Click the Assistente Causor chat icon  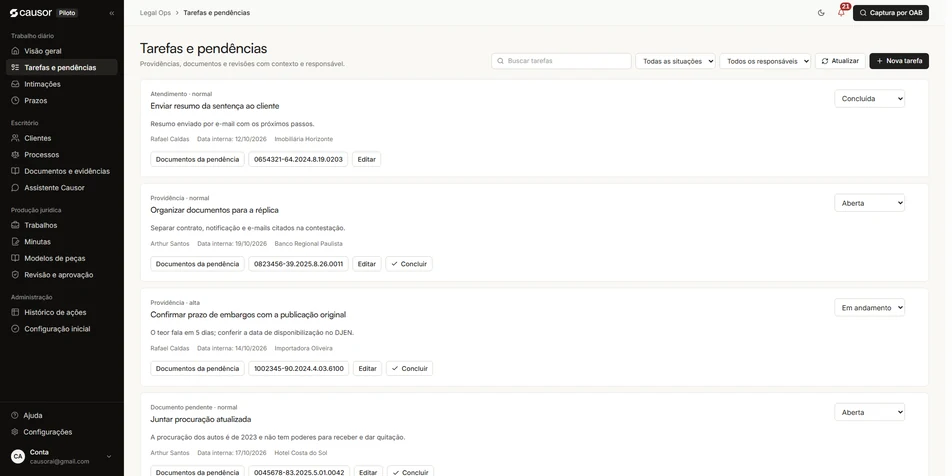[16, 188]
